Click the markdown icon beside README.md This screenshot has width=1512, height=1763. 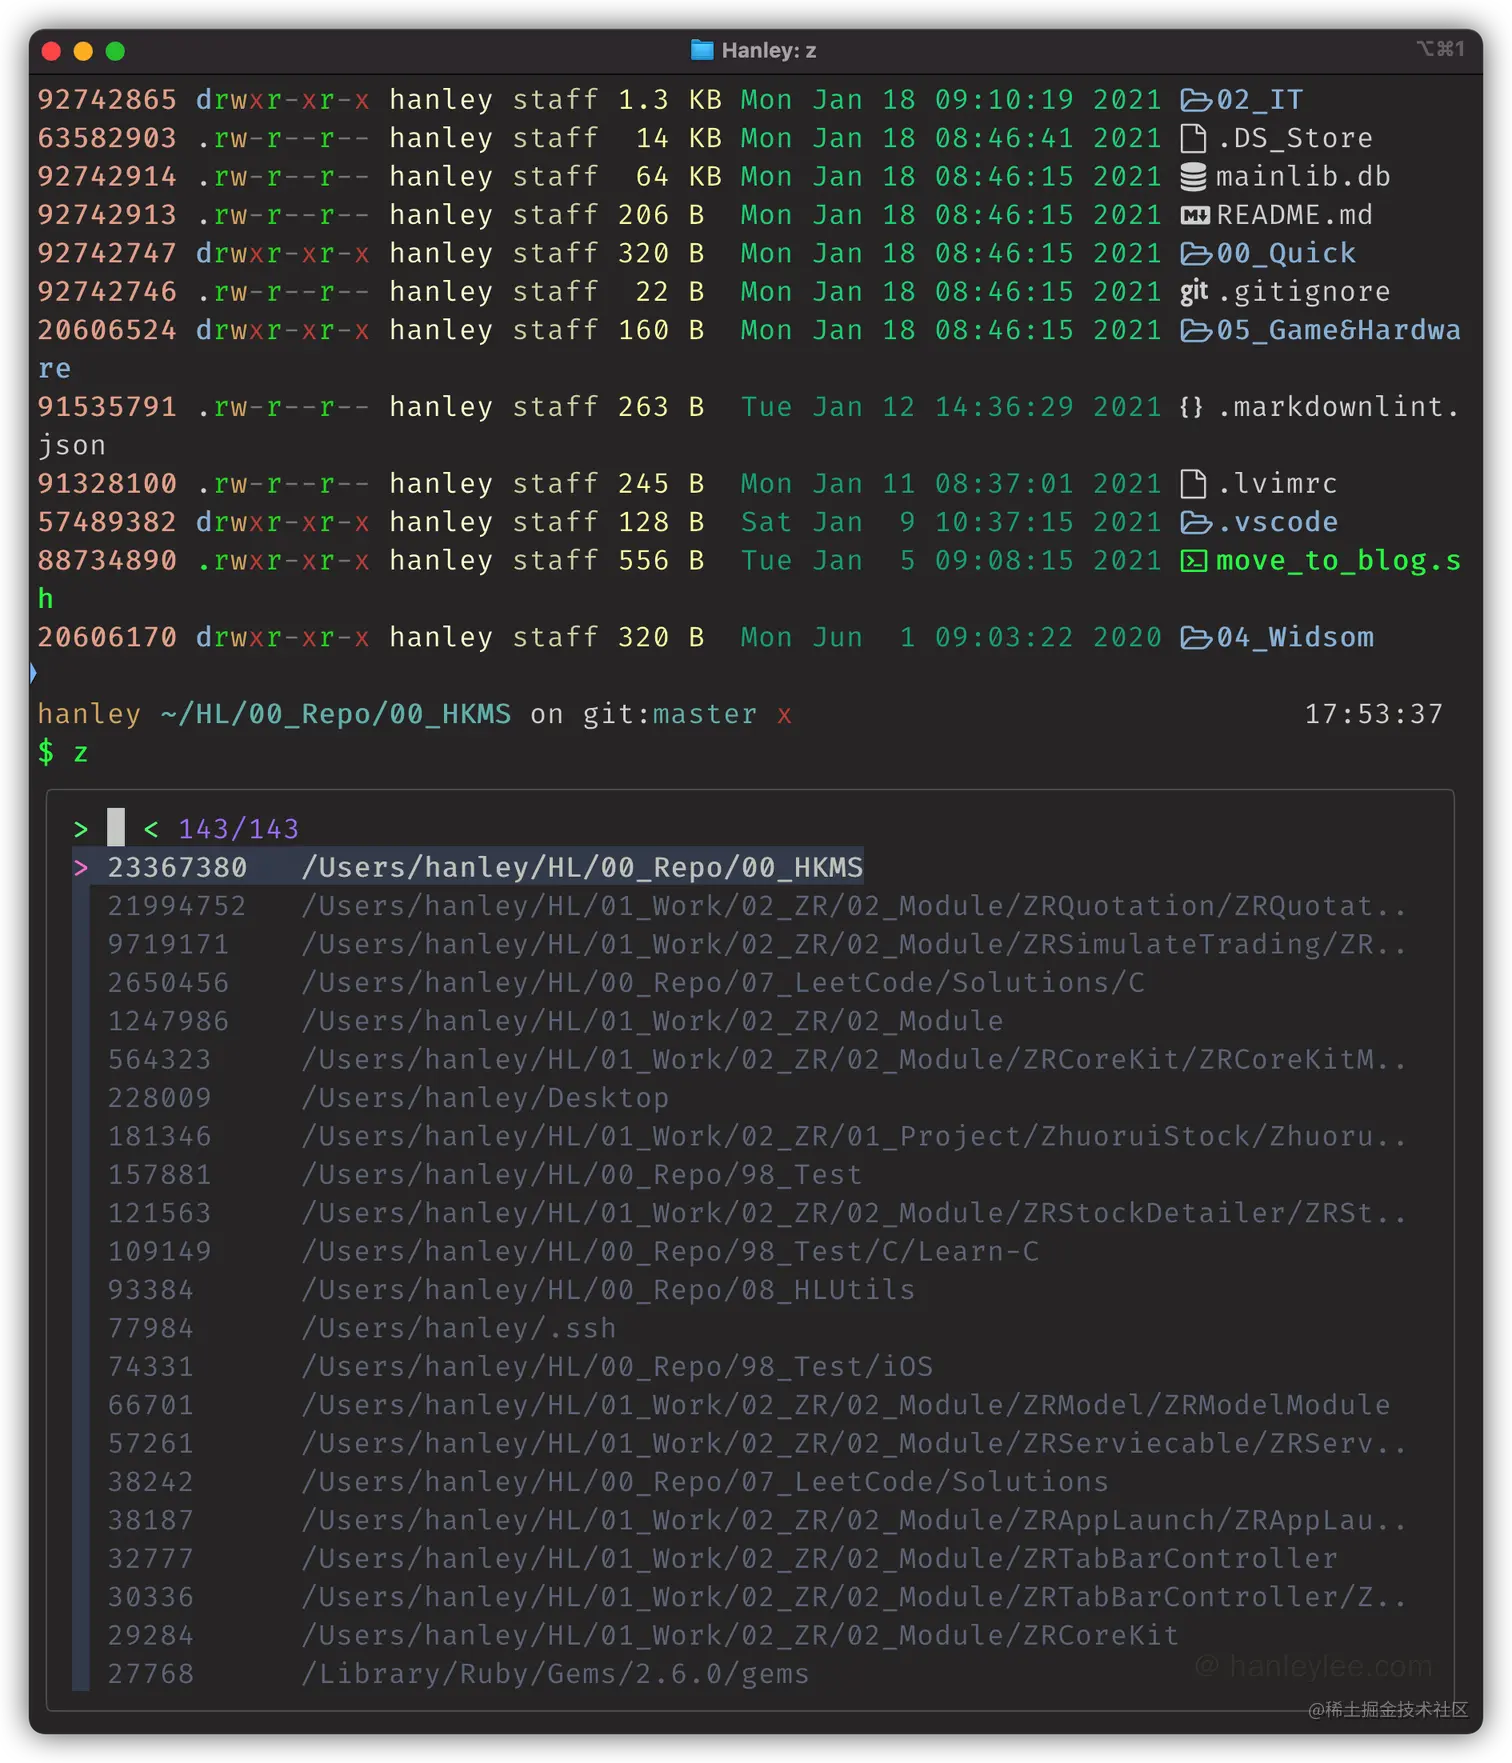coord(1195,215)
